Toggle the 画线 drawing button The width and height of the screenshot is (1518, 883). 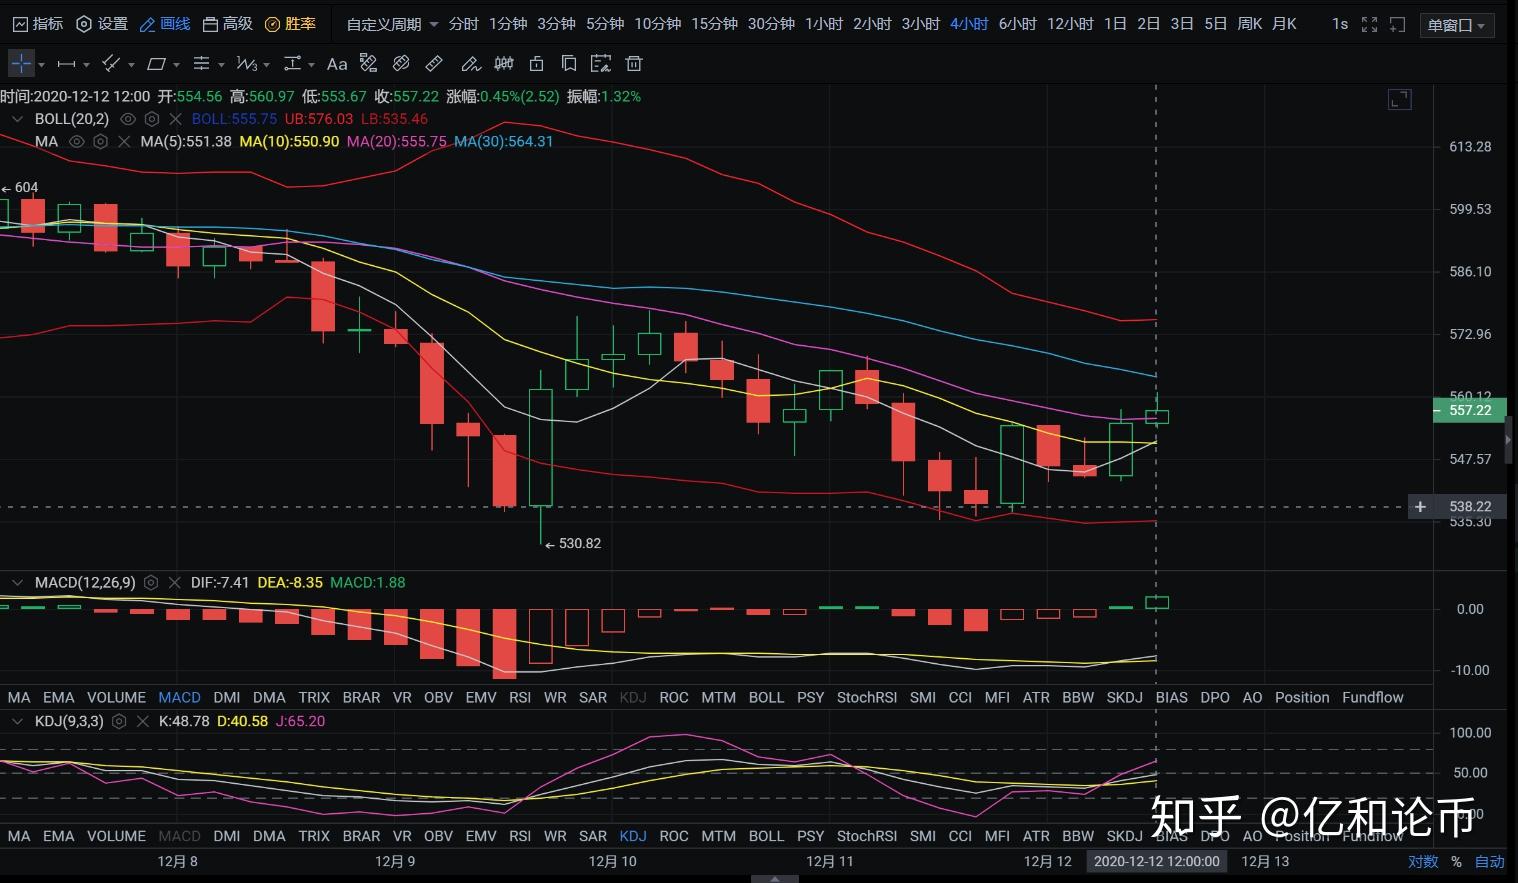pos(165,24)
